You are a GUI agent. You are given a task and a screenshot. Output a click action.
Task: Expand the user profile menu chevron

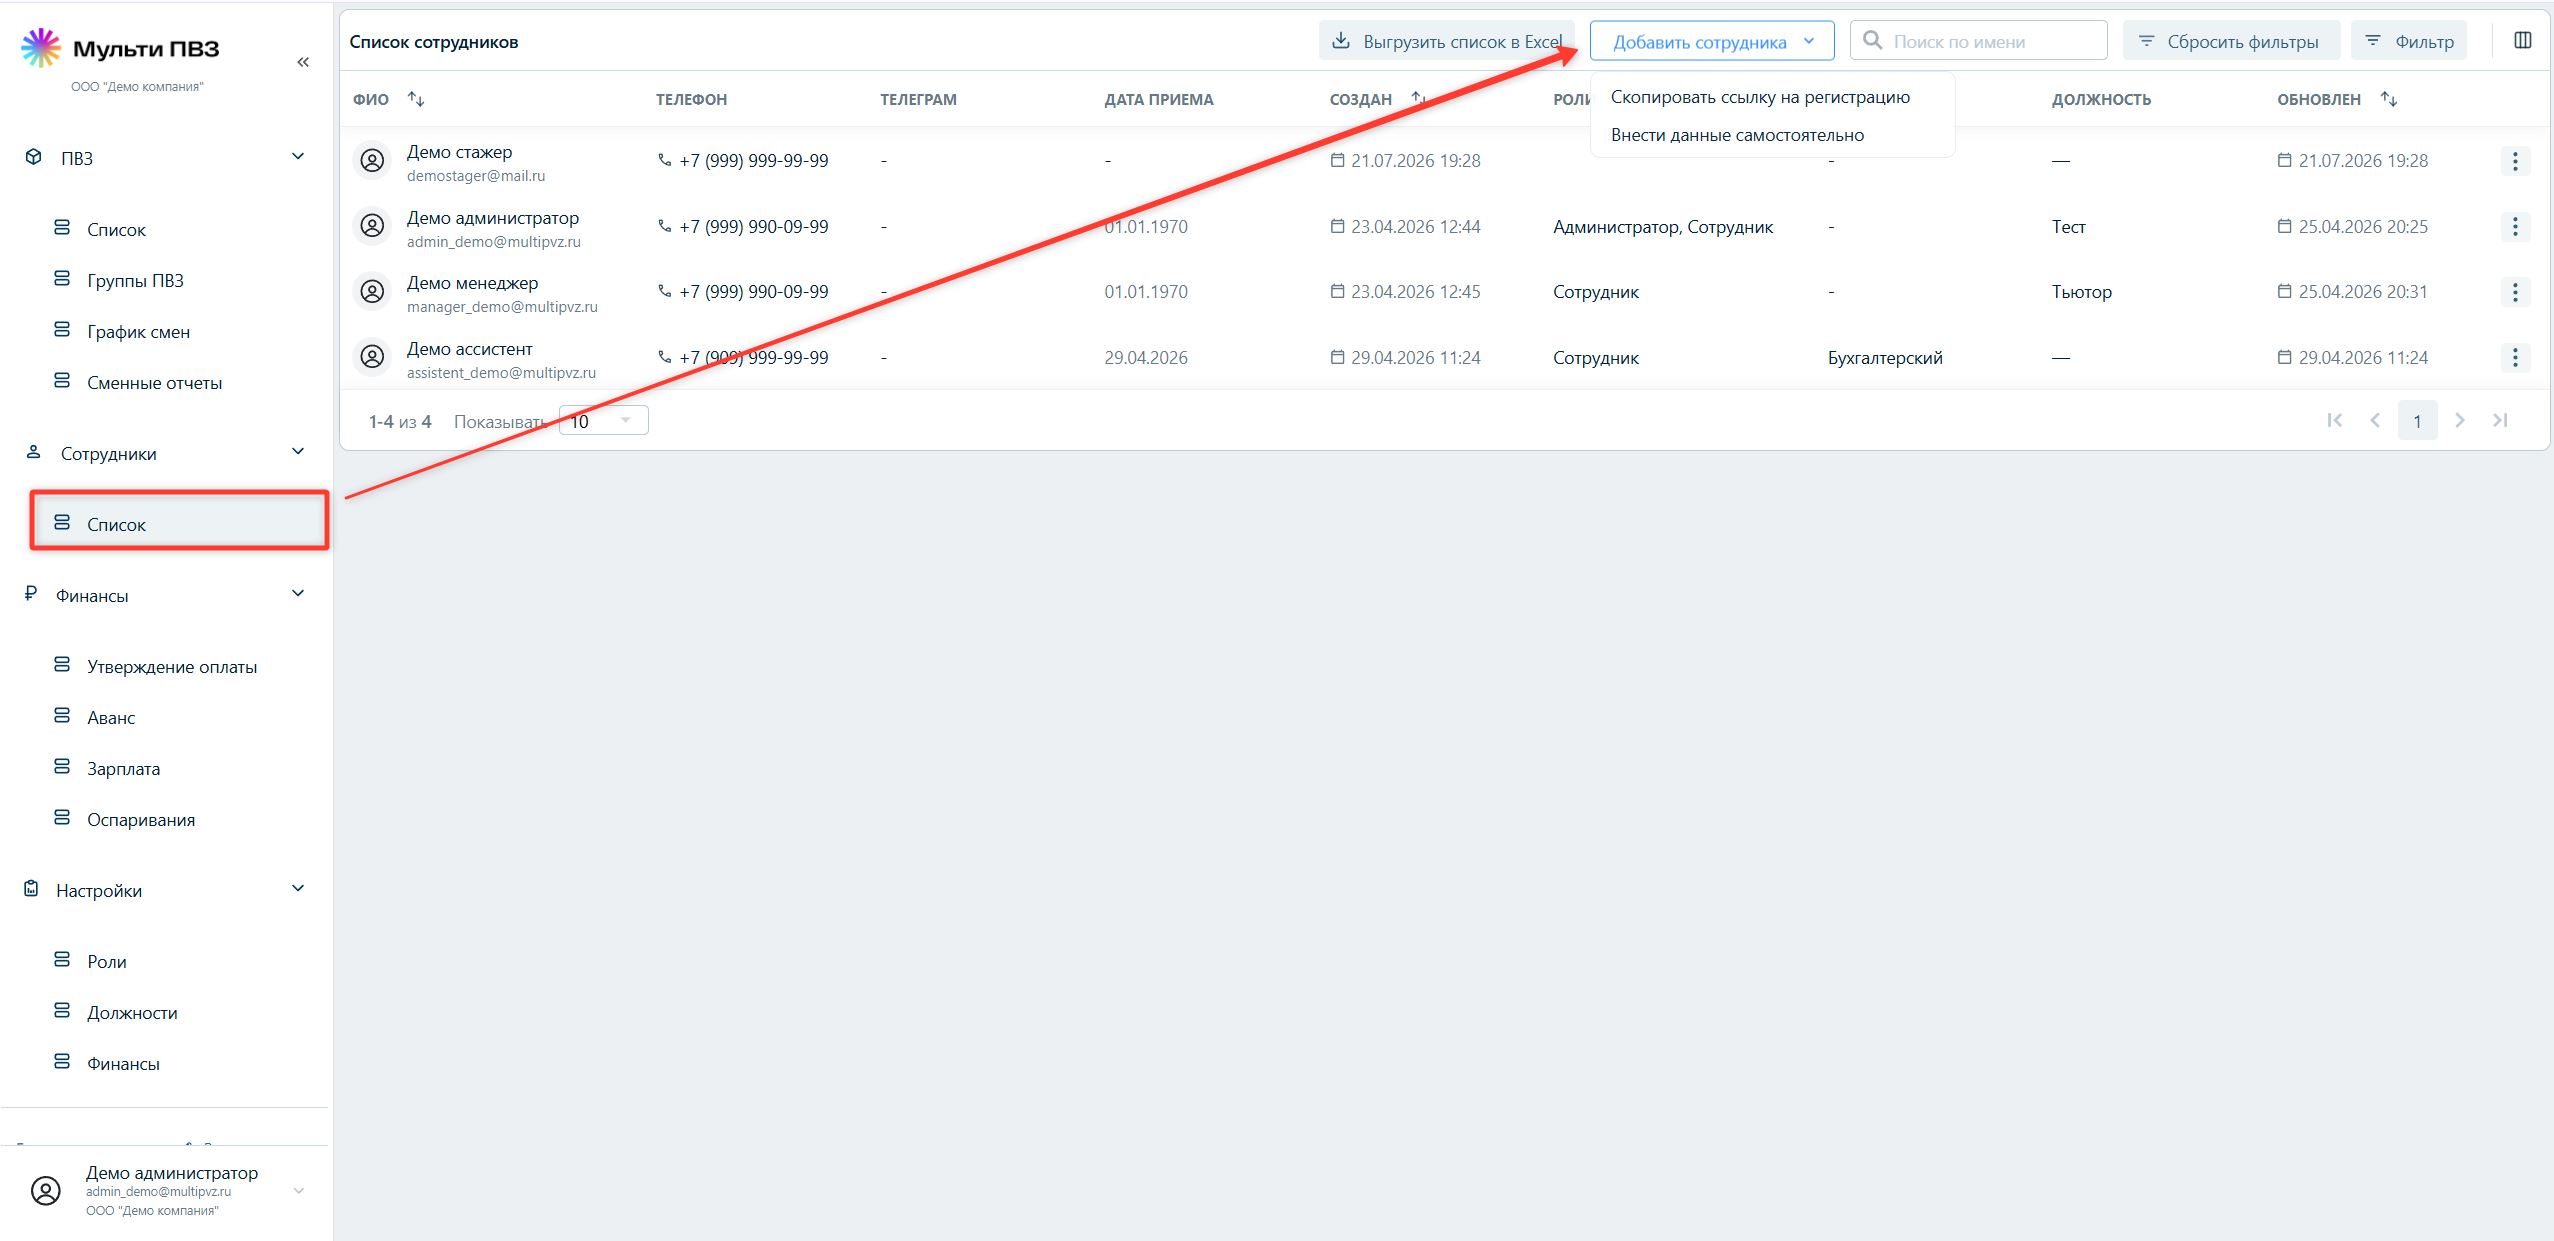tap(298, 1191)
